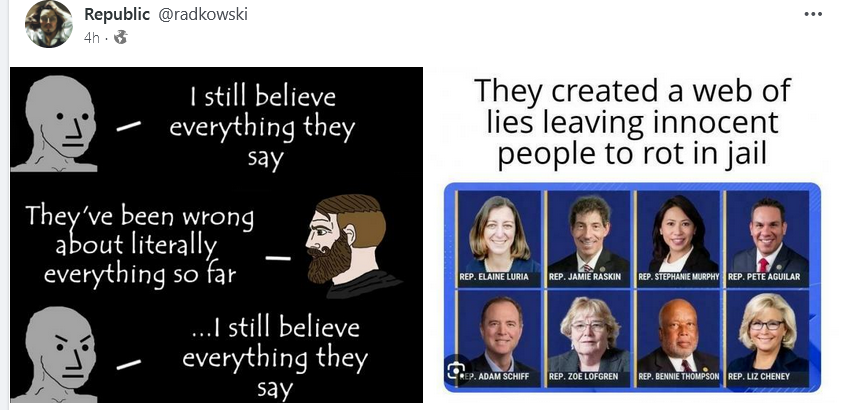Click the 4h post timestamp
The image size is (843, 411).
pyautogui.click(x=91, y=38)
